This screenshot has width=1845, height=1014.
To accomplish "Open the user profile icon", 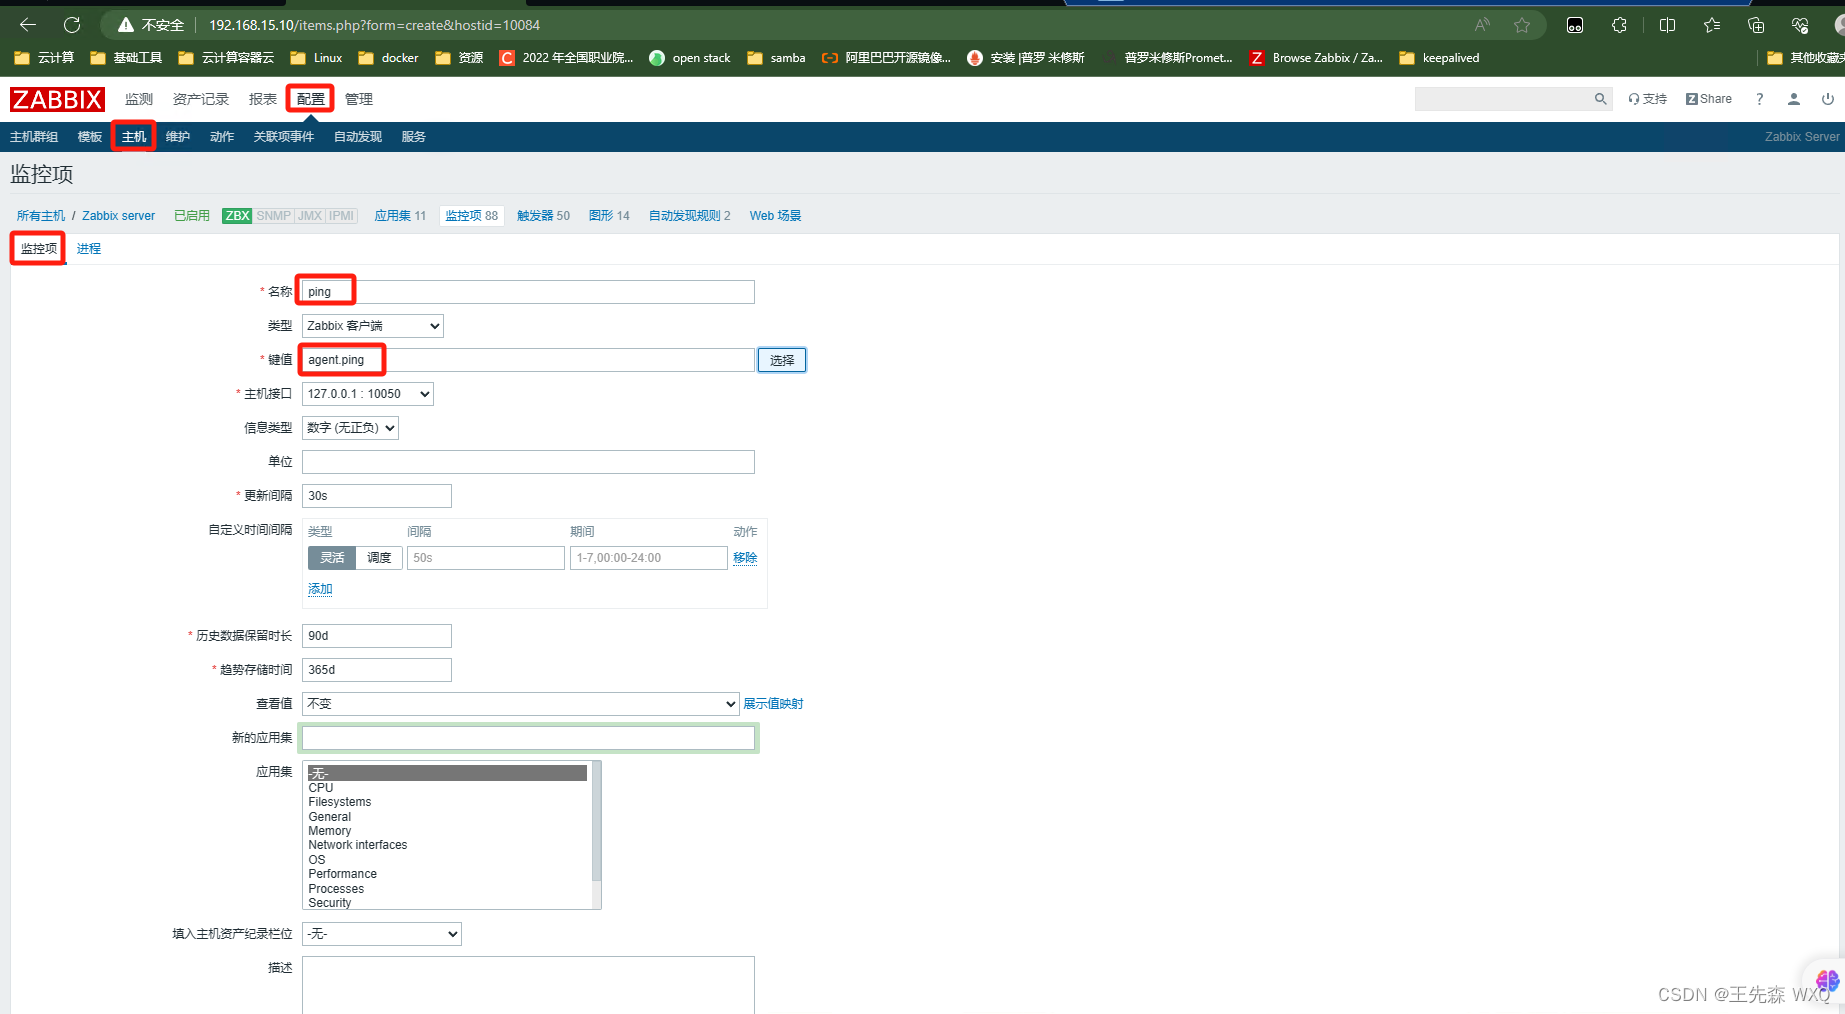I will [x=1794, y=99].
